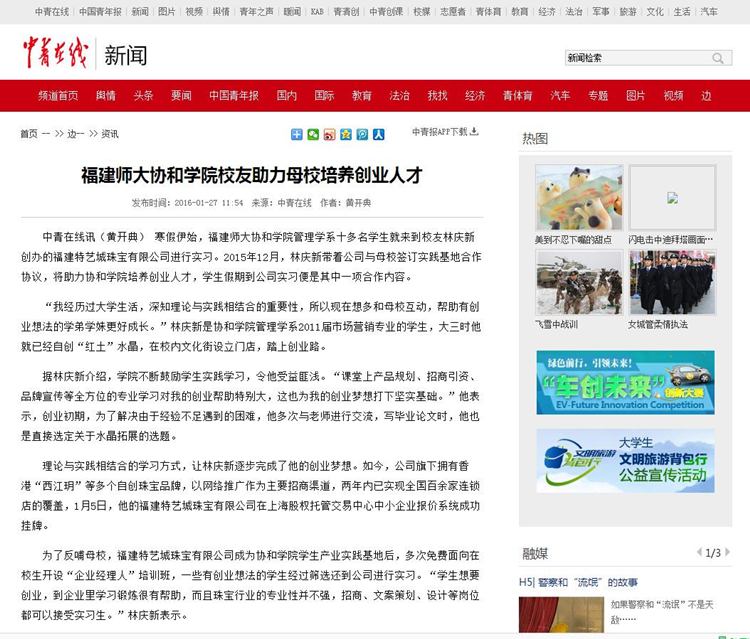Open 我找 in red nav bar

(437, 96)
